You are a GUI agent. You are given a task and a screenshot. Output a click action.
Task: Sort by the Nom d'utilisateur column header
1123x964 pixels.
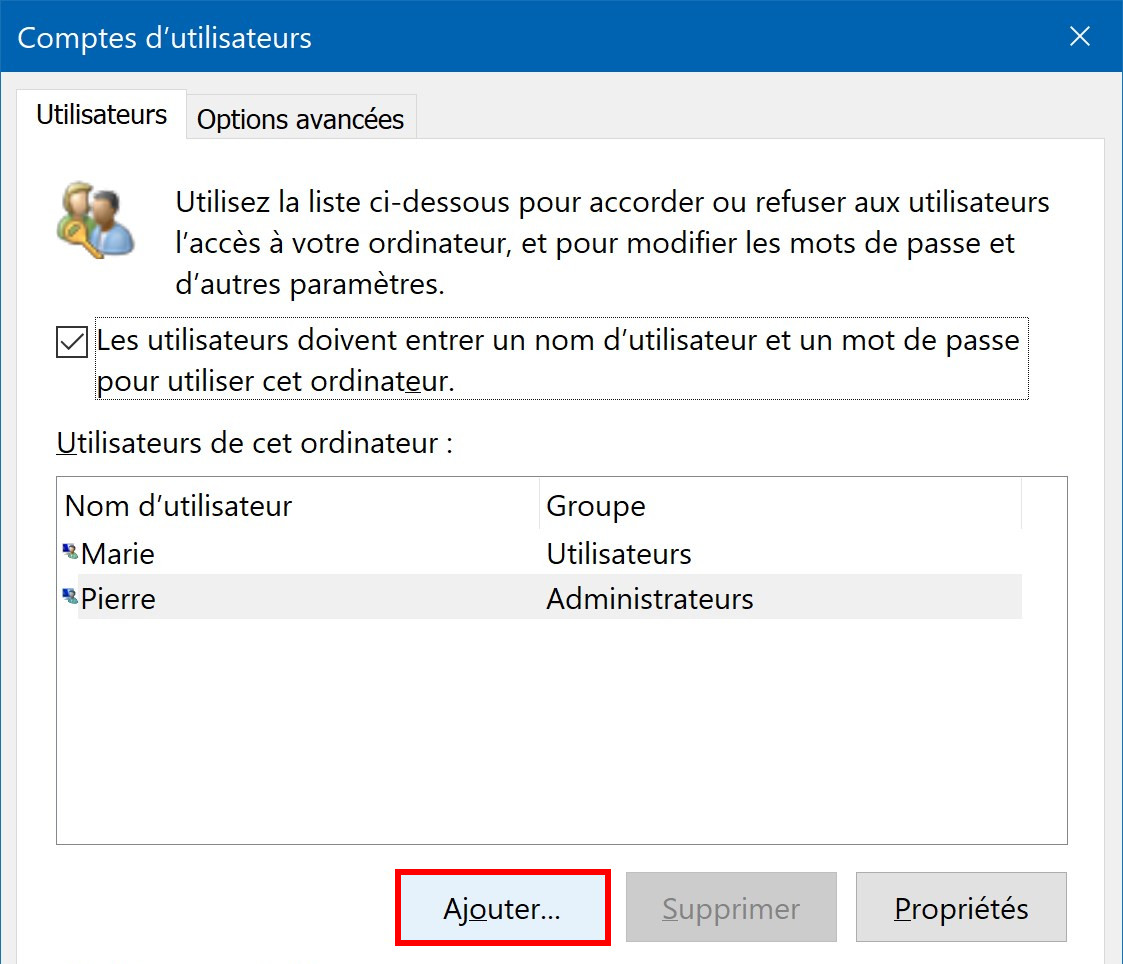(x=298, y=505)
